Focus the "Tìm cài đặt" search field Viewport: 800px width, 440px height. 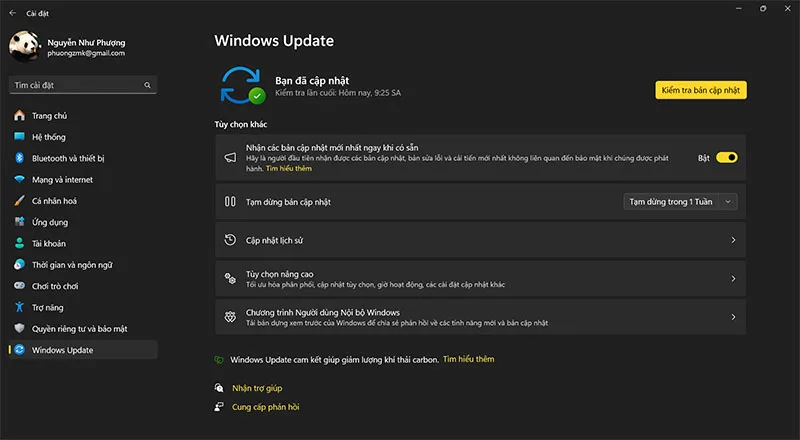(x=83, y=85)
